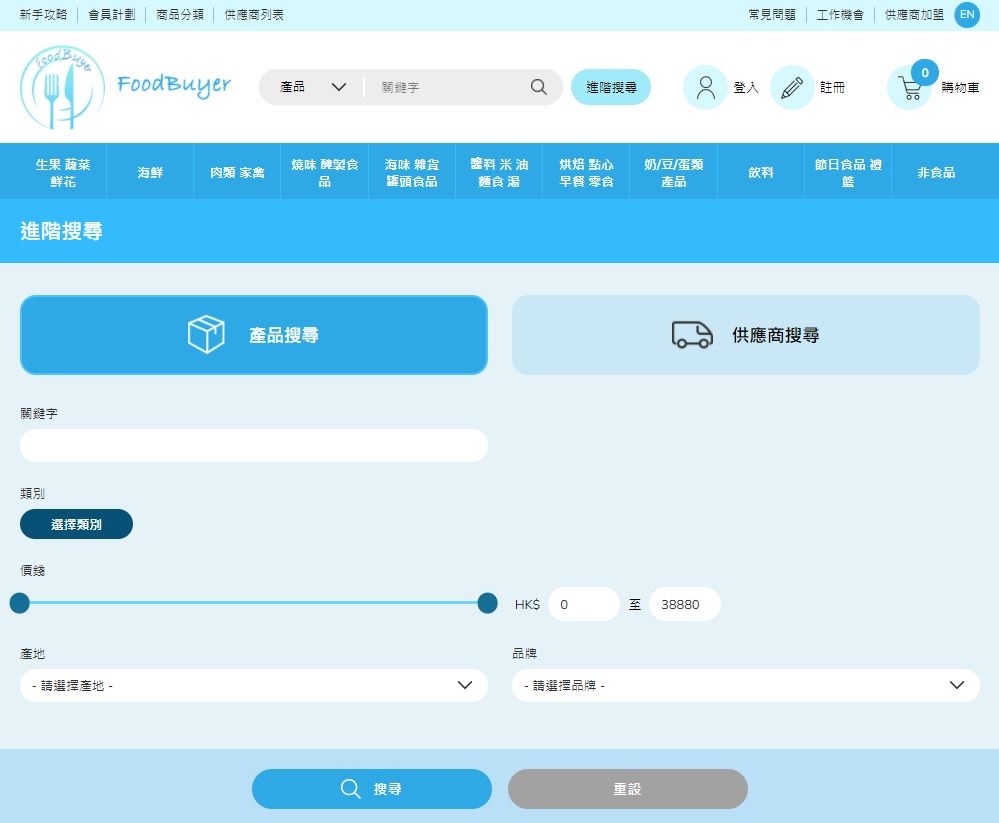Screen dimensions: 999x823
Task: Select the 供應商搜尋 tab
Action: click(745, 334)
